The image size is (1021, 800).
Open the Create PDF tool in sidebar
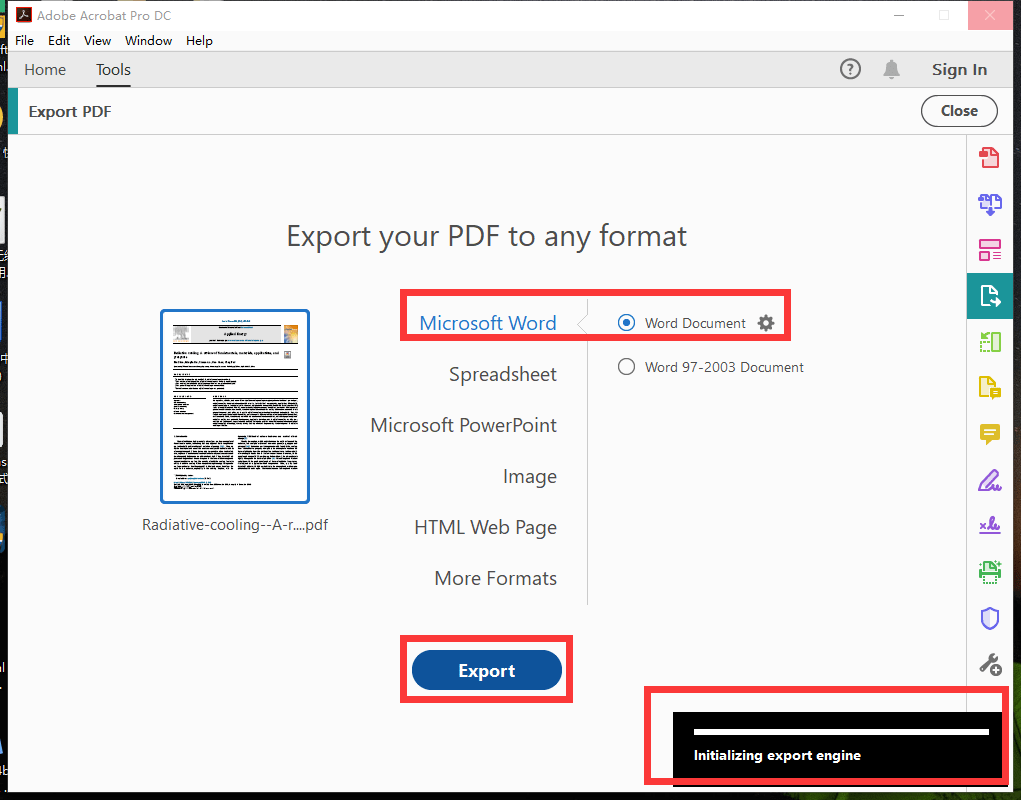point(989,157)
